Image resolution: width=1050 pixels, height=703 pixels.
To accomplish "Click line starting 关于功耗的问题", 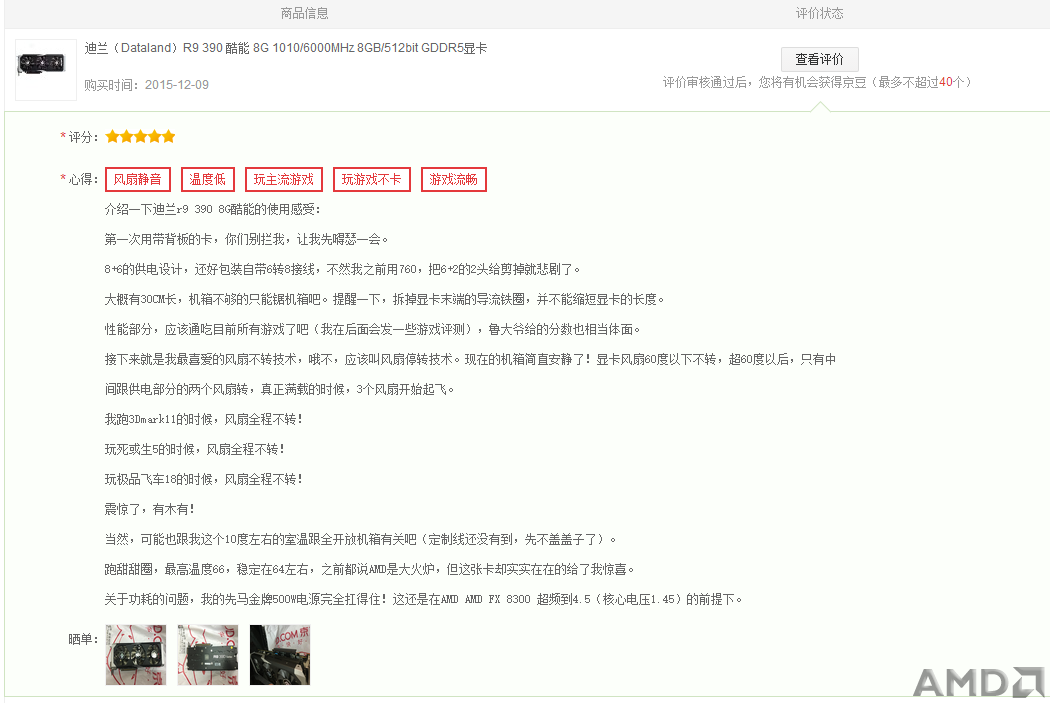I will (423, 599).
